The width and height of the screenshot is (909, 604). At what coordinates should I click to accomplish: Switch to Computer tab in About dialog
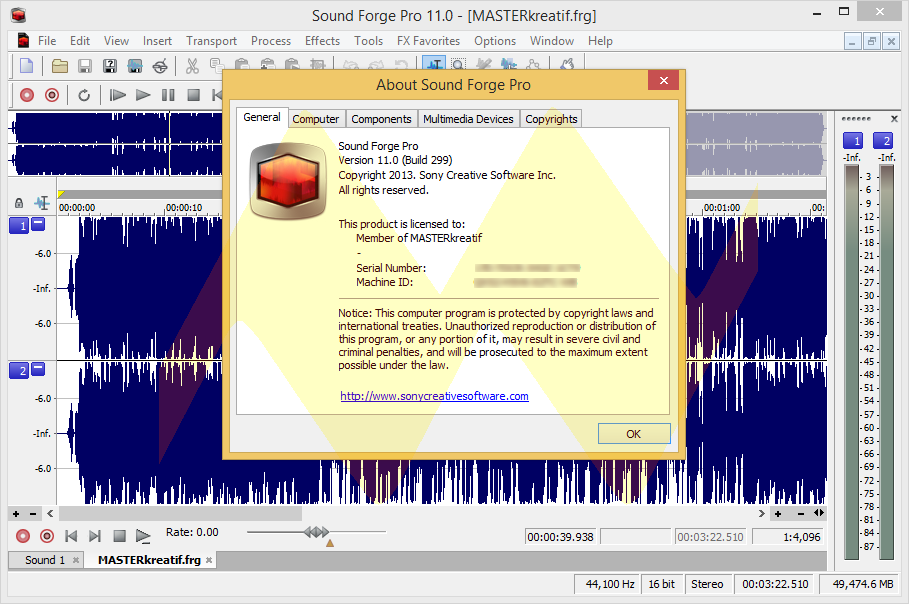tap(315, 119)
